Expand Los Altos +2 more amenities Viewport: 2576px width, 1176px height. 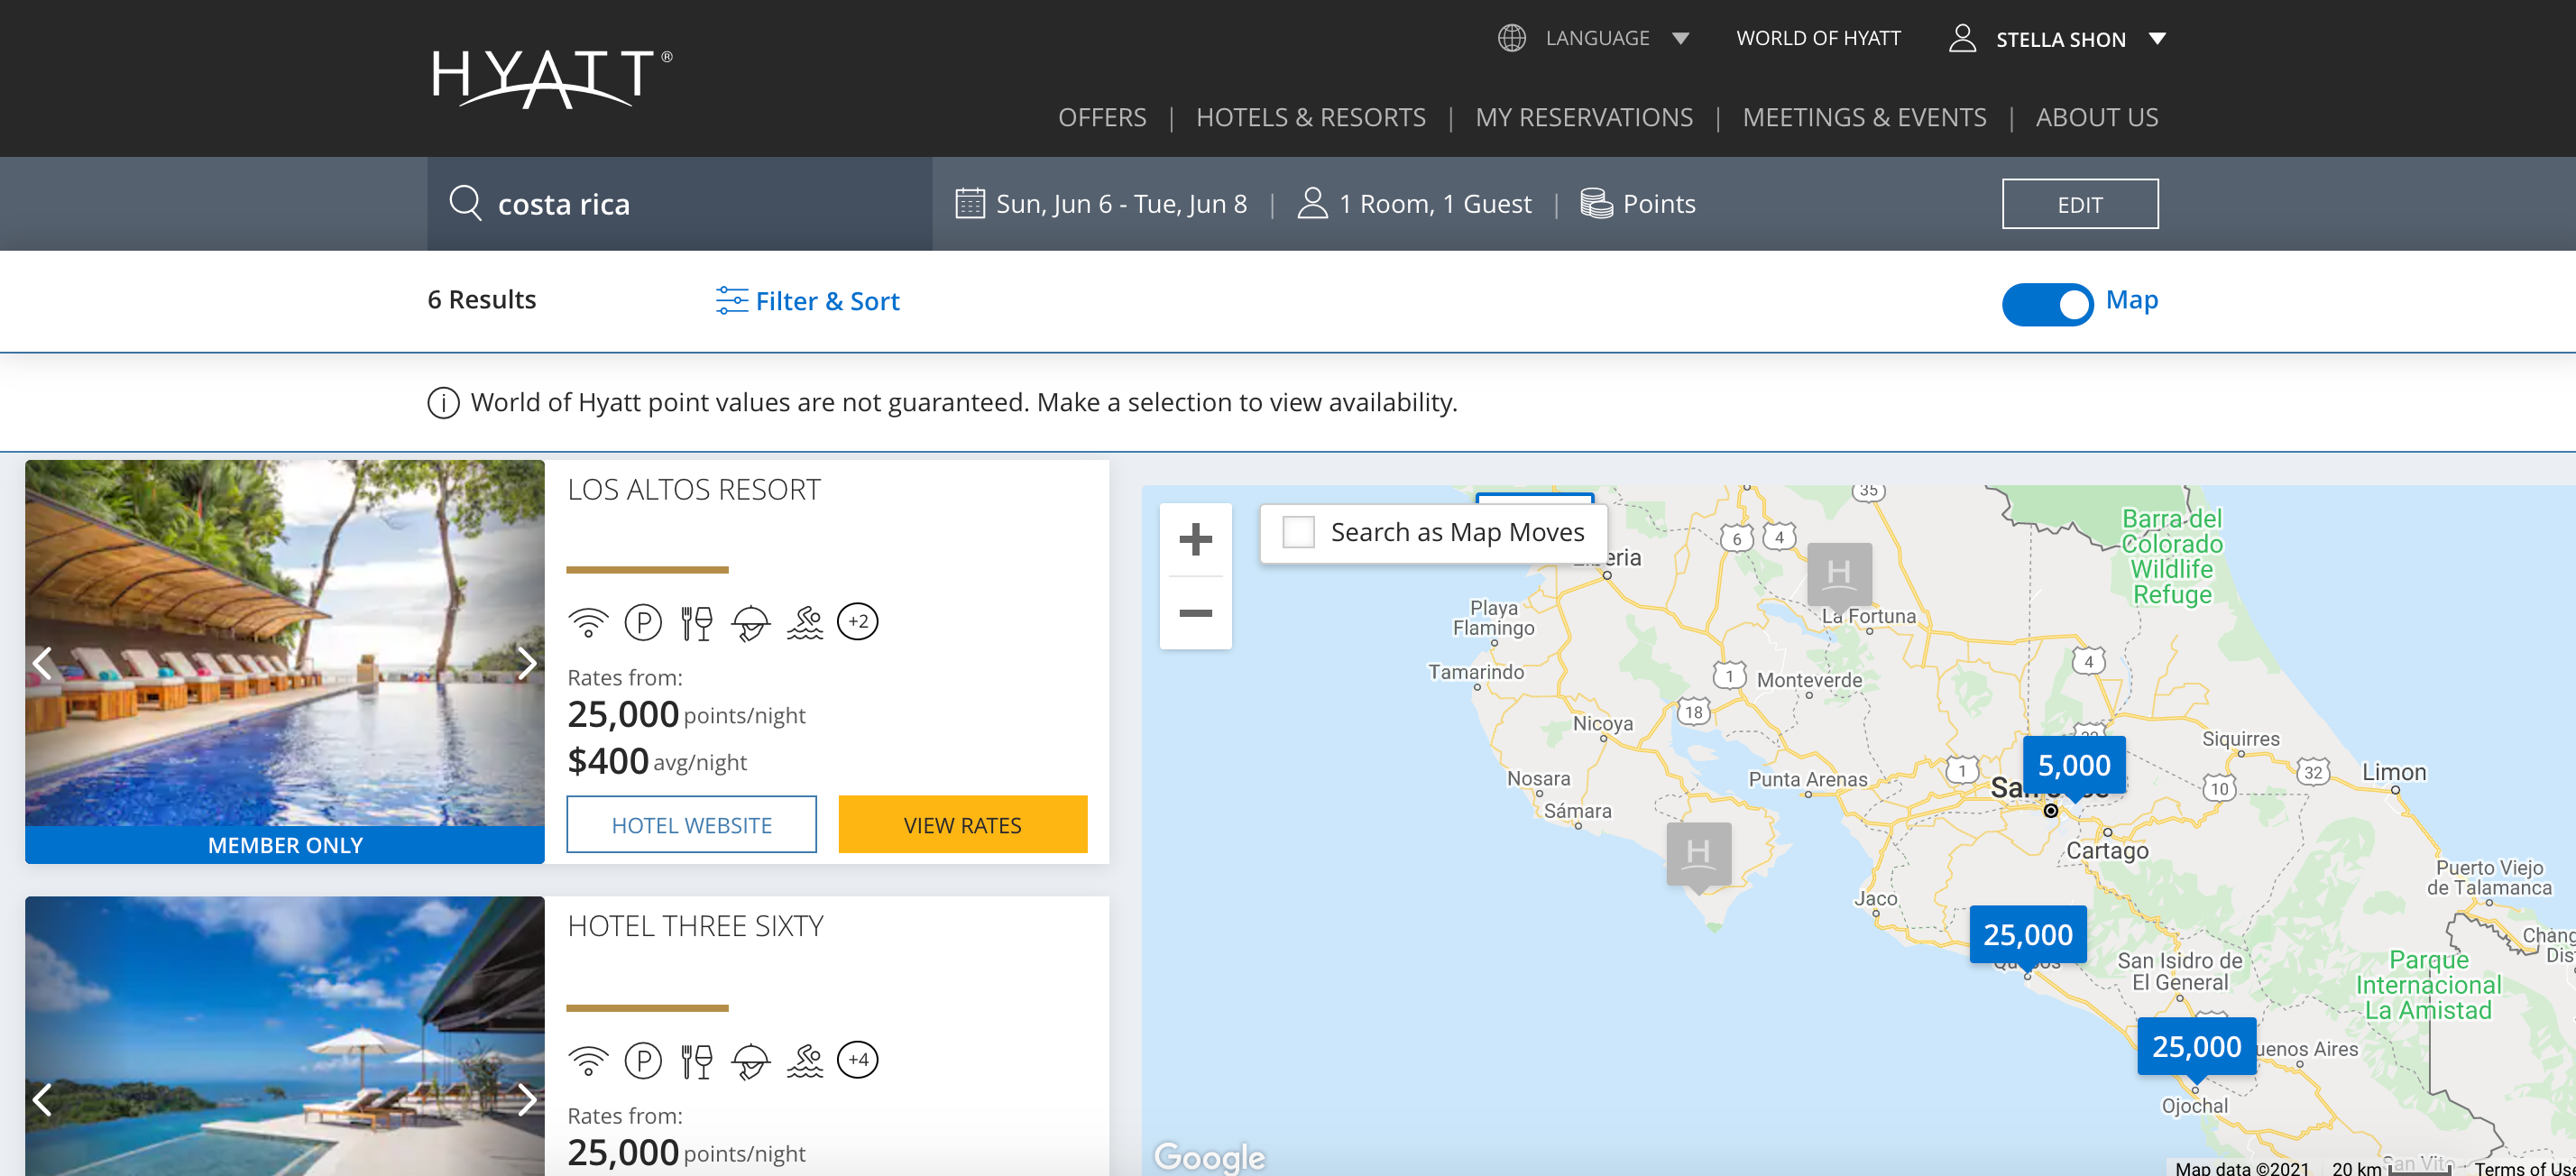pos(857,622)
